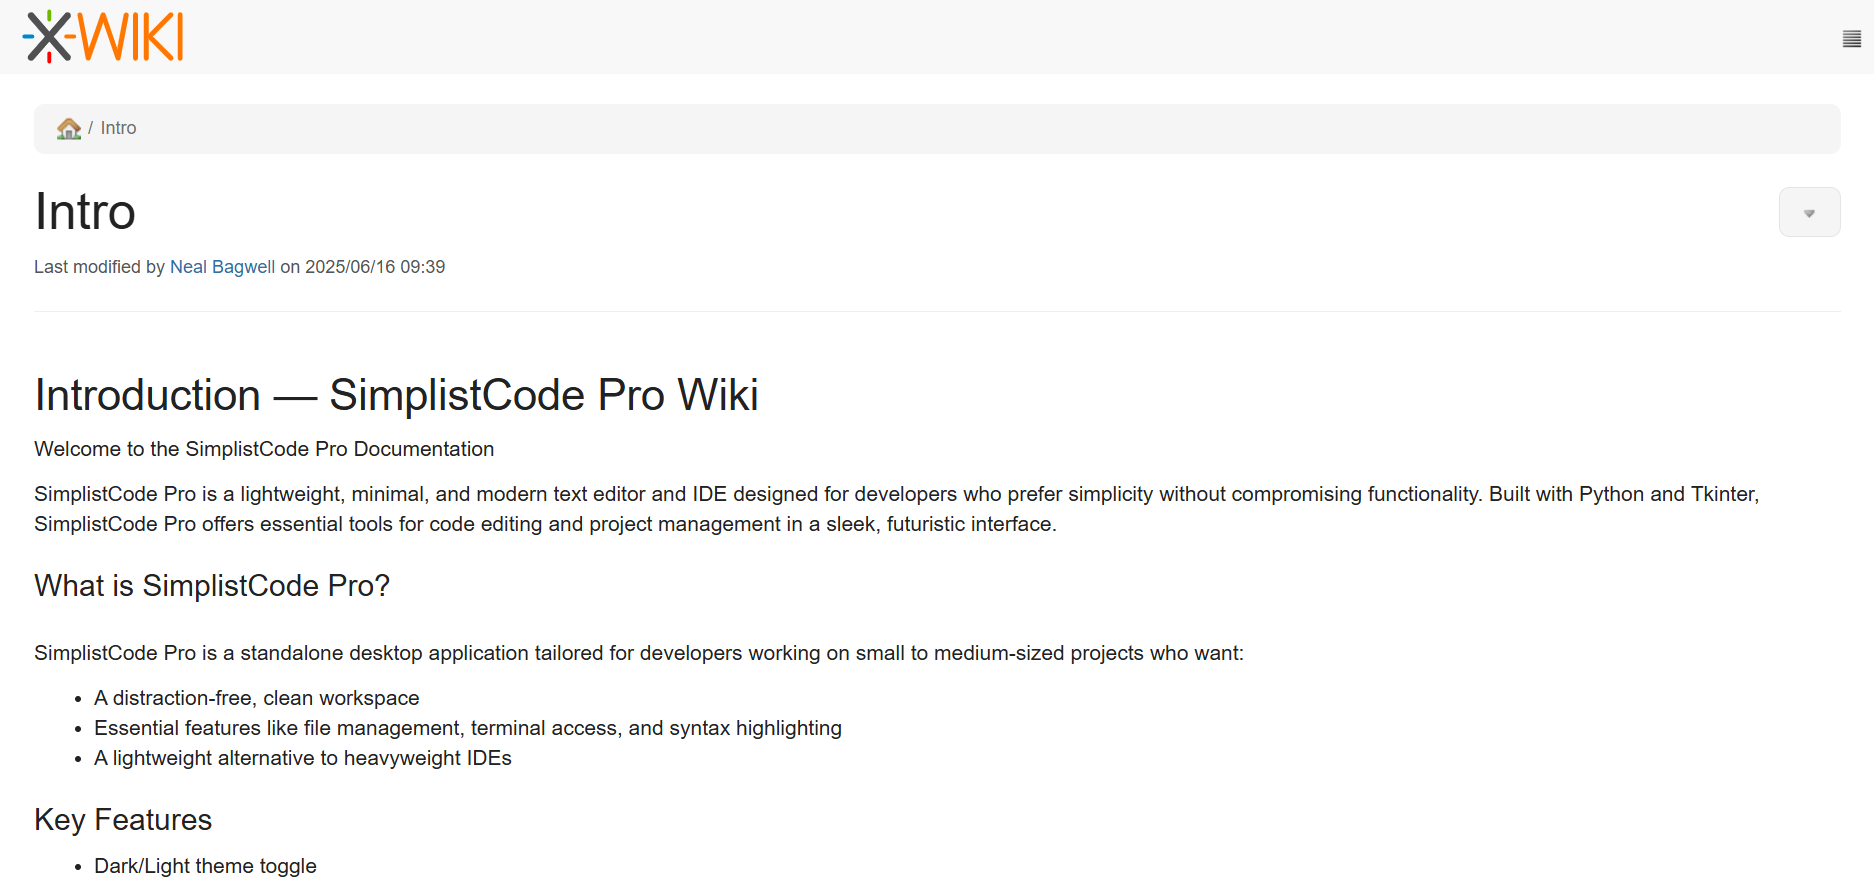Screen dimensions: 1874x880
Task: Click the last modified date text
Action: 374,267
